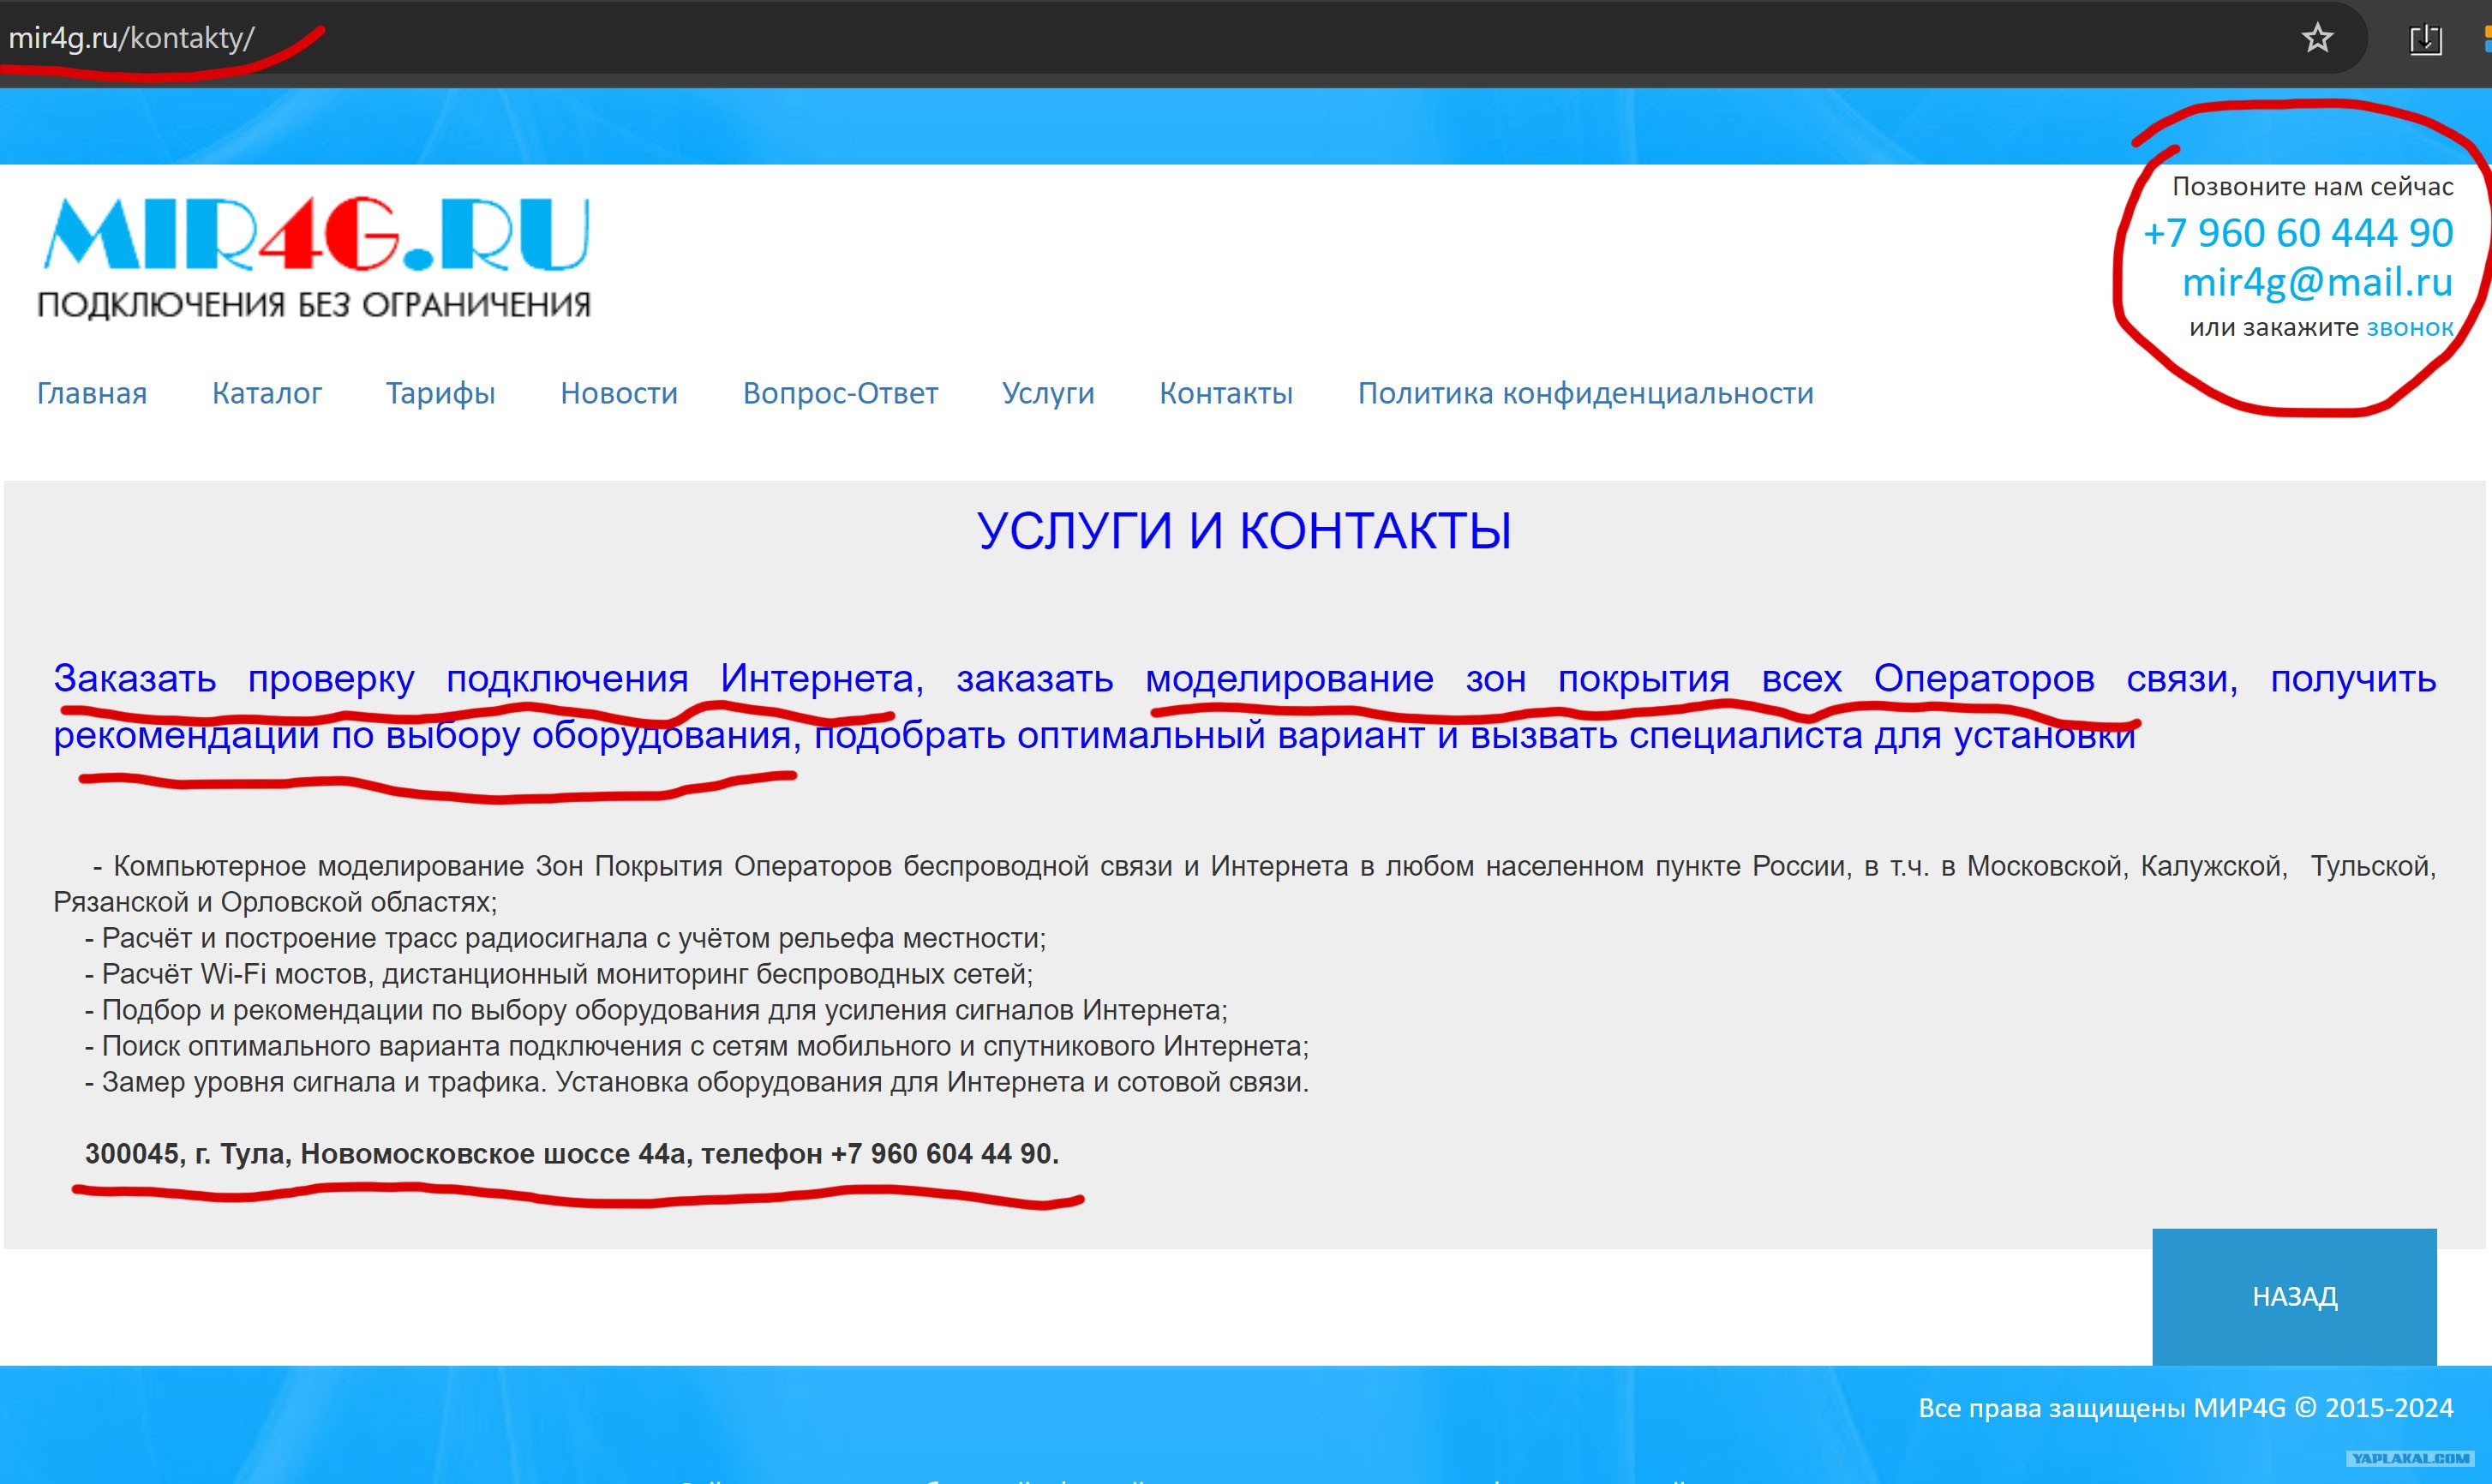
Task: Open the Вопрос-Ответ page
Action: click(x=840, y=393)
